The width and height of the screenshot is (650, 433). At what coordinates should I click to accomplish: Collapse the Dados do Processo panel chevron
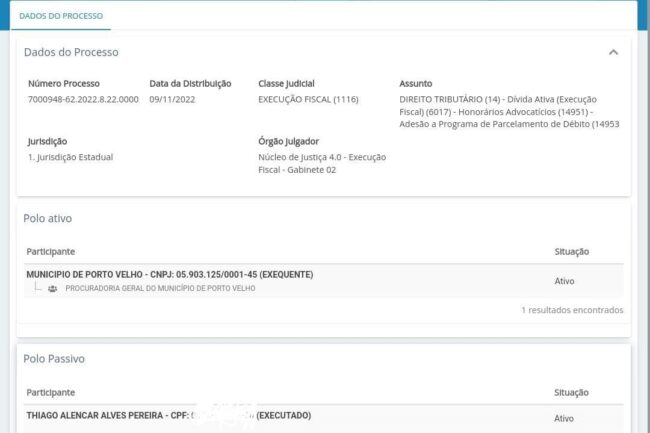(x=613, y=52)
